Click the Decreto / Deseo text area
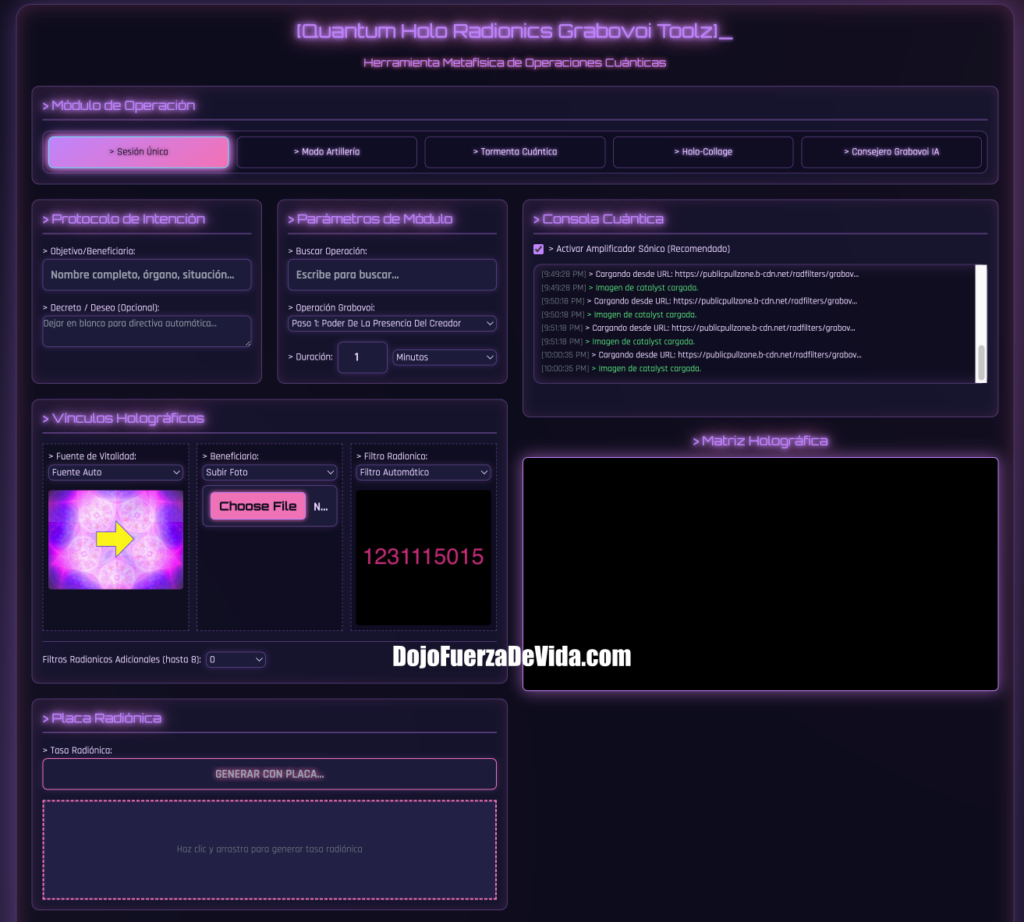This screenshot has height=922, width=1024. (x=147, y=331)
